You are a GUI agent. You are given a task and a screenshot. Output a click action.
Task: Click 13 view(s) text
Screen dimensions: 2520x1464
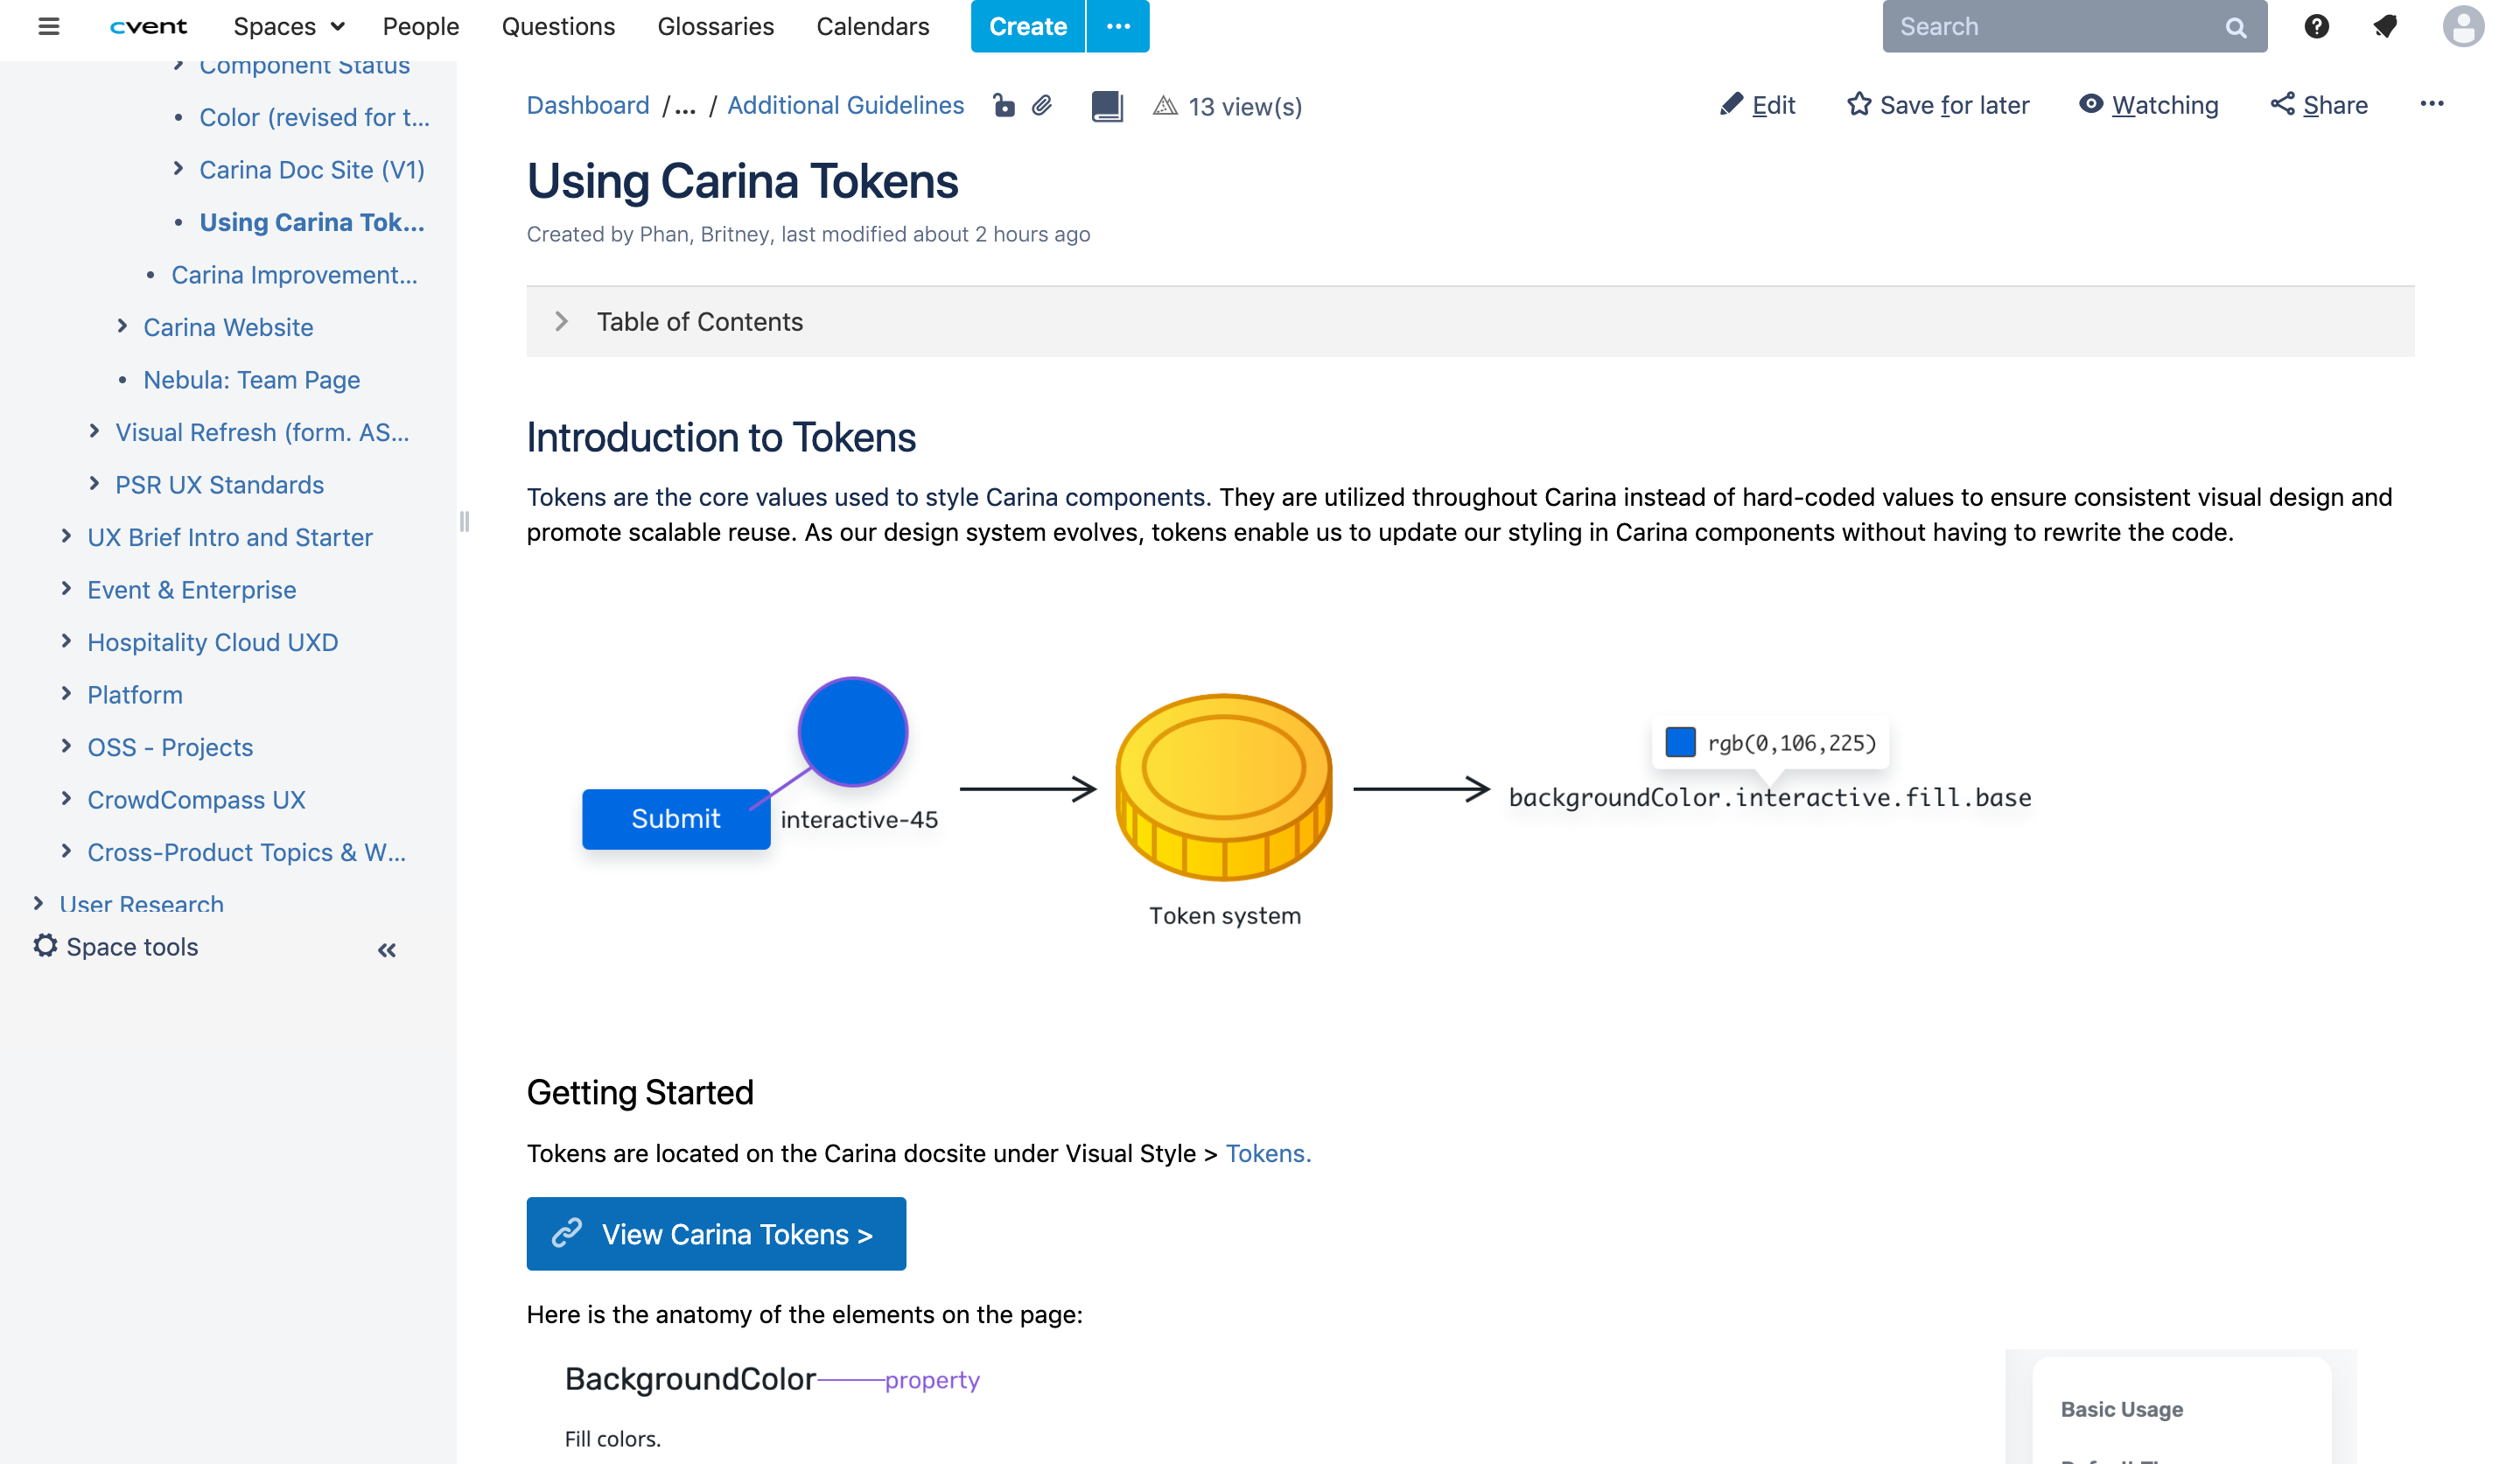point(1245,106)
